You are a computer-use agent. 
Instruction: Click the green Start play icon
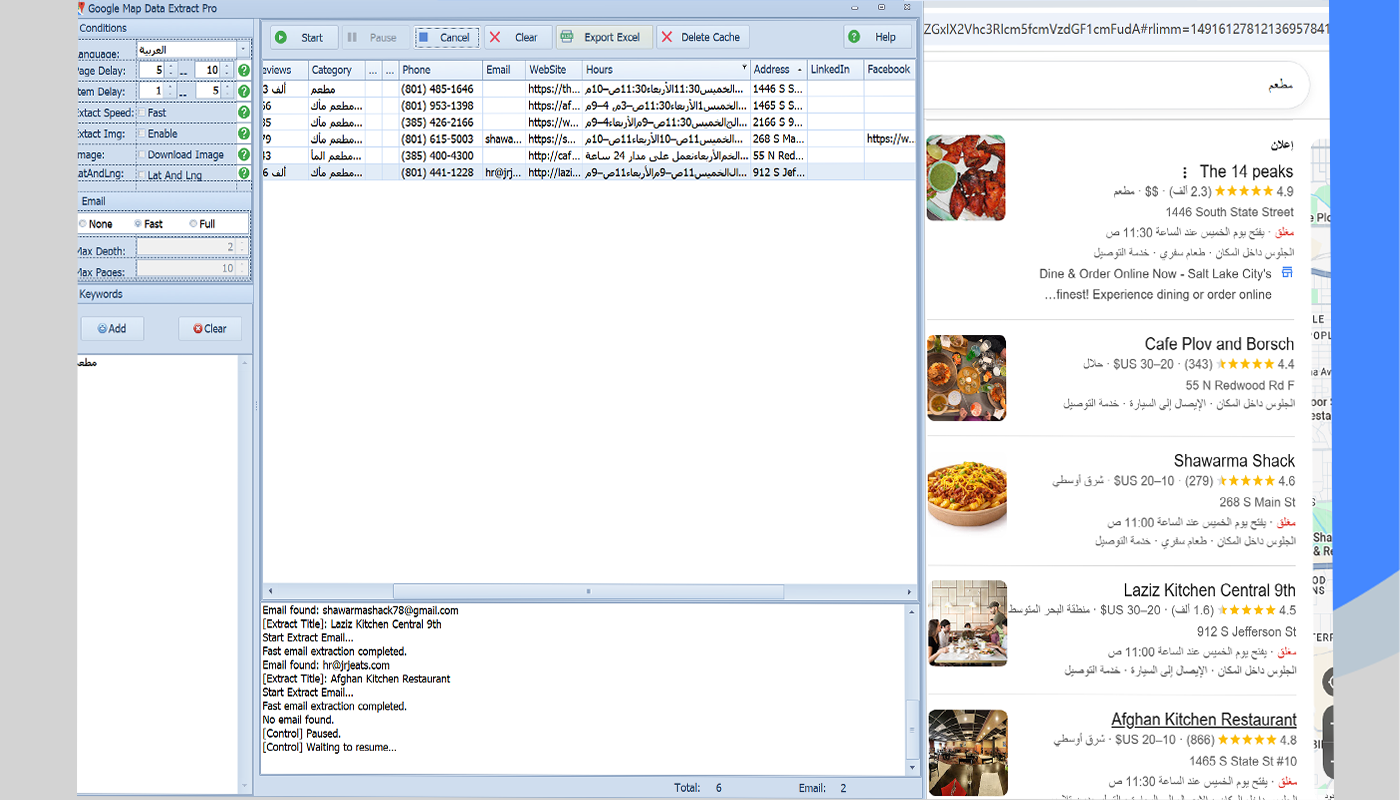tap(281, 37)
